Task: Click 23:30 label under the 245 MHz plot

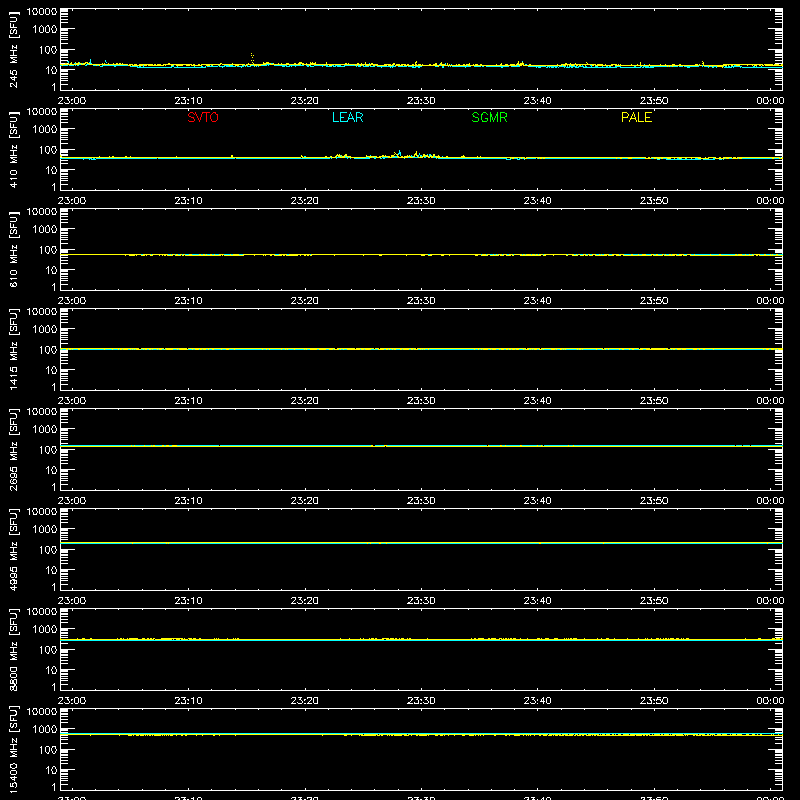Action: point(421,101)
